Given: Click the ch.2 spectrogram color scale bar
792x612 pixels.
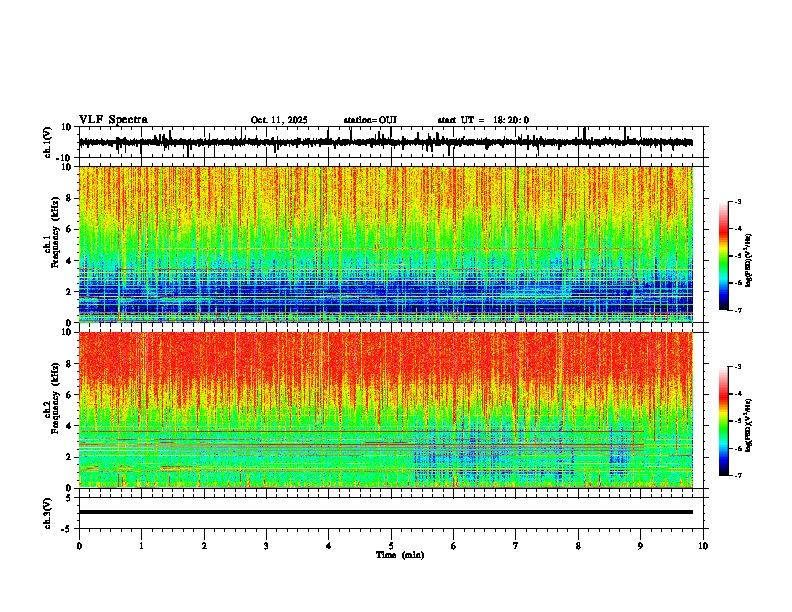Looking at the screenshot, I should 723,421.
